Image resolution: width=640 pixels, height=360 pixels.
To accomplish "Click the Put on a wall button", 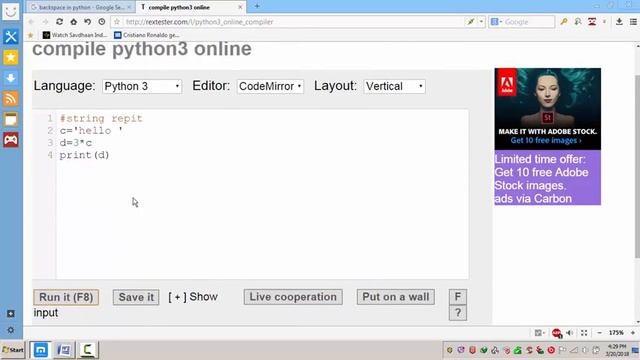I will point(396,297).
